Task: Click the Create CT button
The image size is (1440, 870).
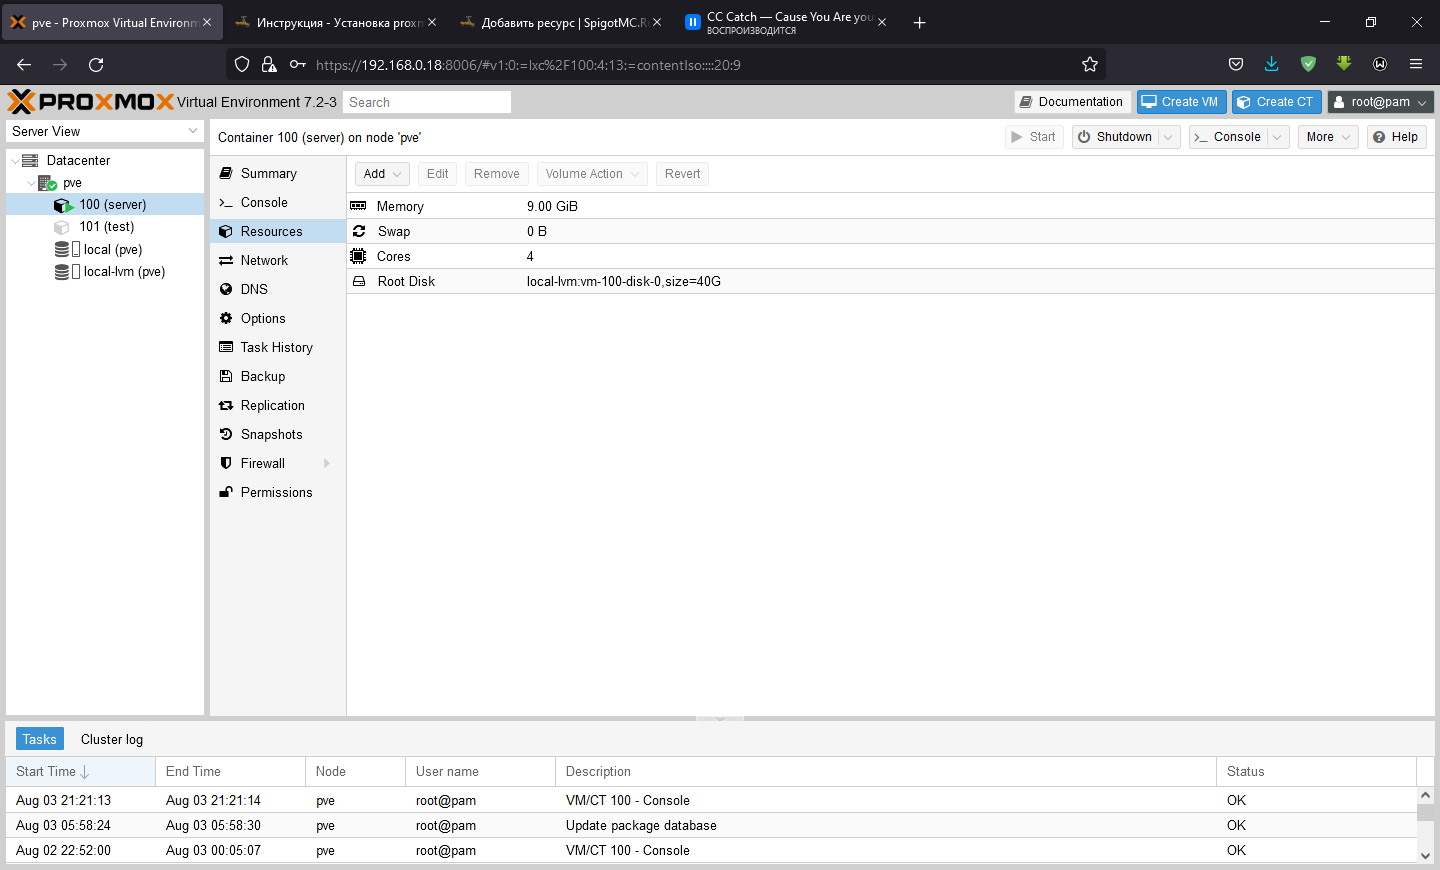Action: pos(1276,102)
